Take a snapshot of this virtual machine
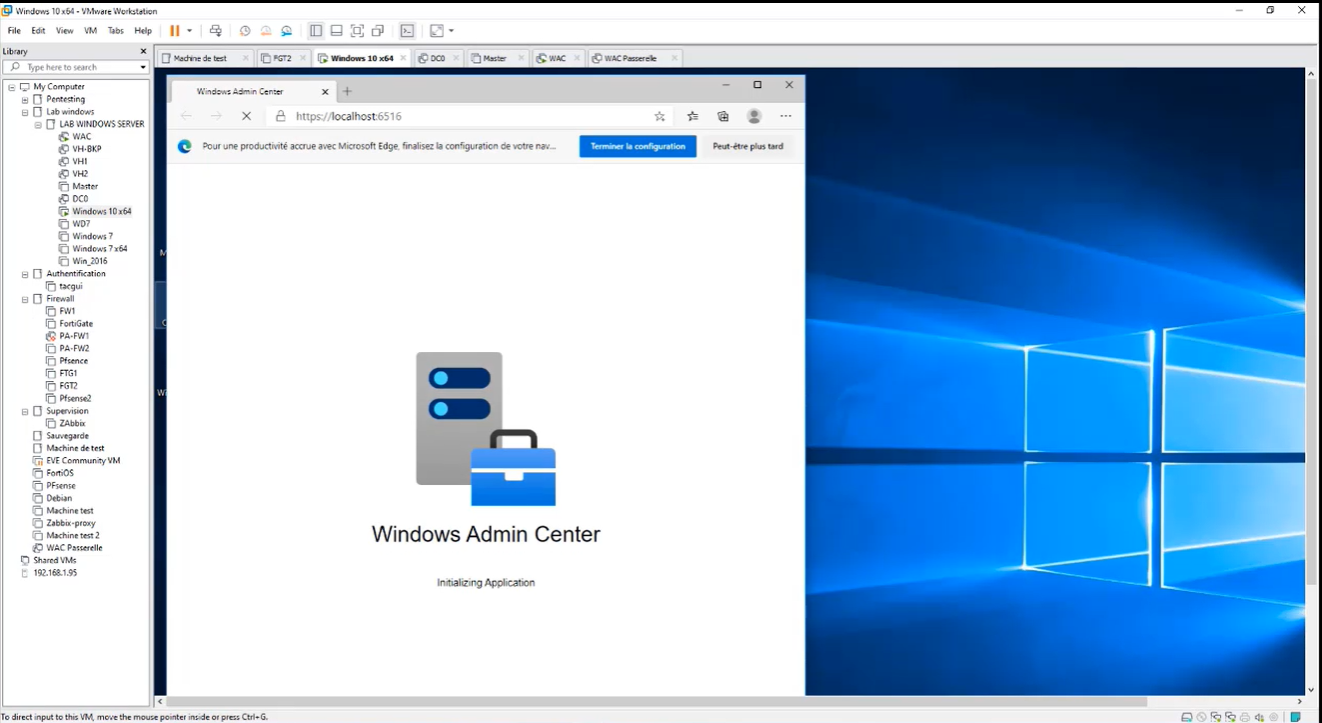Image resolution: width=1322 pixels, height=723 pixels. (245, 30)
